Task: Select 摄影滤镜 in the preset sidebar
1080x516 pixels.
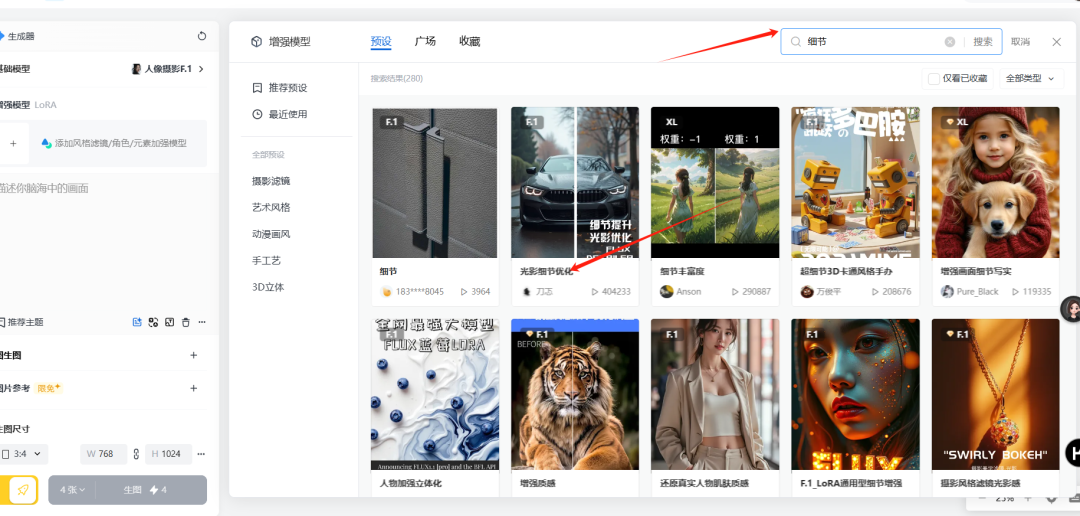Action: click(x=271, y=181)
